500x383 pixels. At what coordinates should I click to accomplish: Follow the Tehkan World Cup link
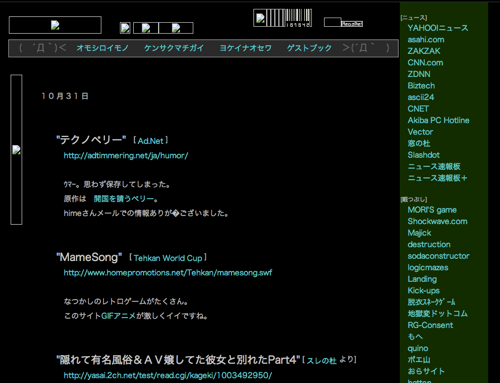168,258
